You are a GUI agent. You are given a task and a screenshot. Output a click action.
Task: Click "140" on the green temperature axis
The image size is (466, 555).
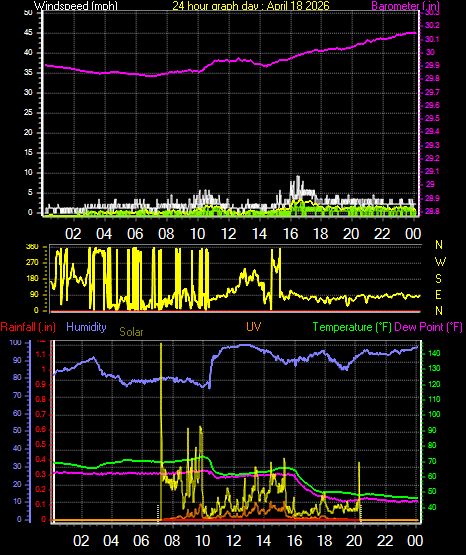point(434,354)
